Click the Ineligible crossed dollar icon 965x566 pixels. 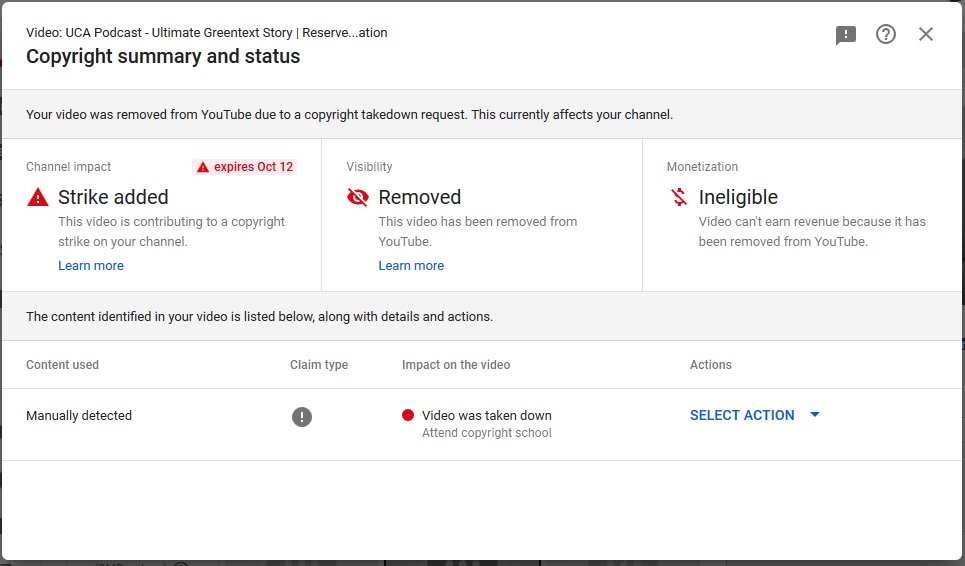678,197
